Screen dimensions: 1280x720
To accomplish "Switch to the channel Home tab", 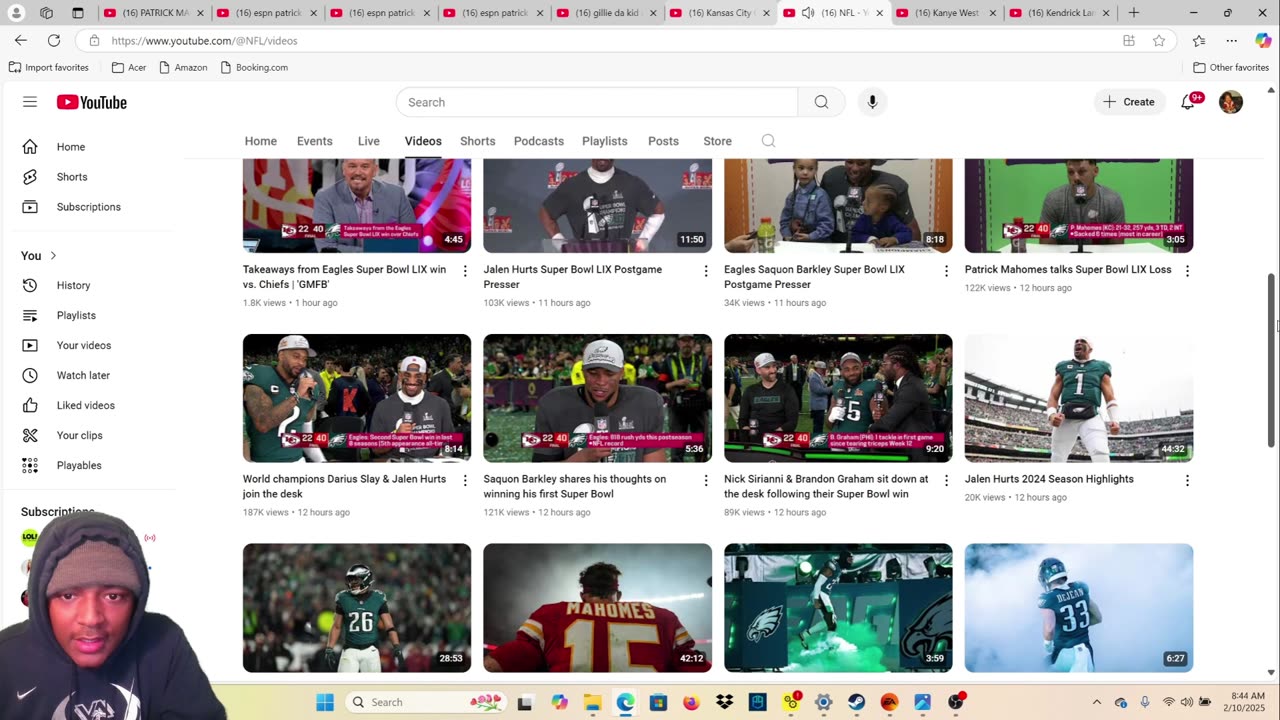I will 261,141.
